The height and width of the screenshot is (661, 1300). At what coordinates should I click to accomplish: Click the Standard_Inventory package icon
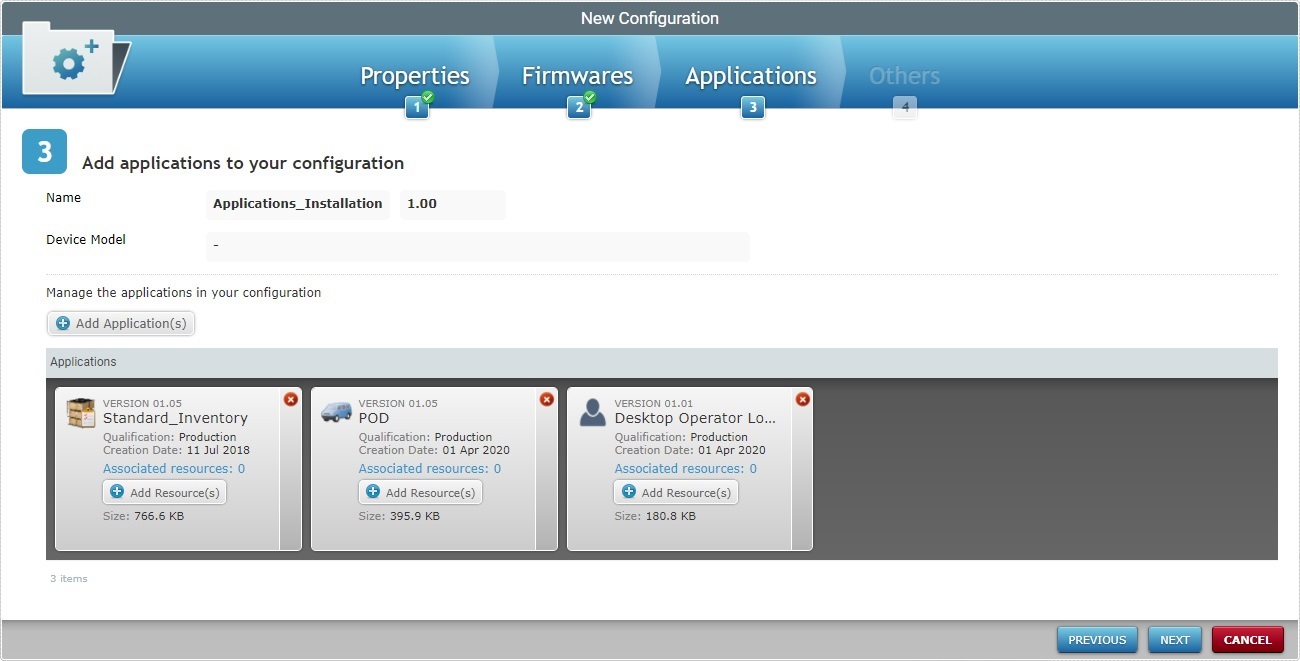click(80, 411)
